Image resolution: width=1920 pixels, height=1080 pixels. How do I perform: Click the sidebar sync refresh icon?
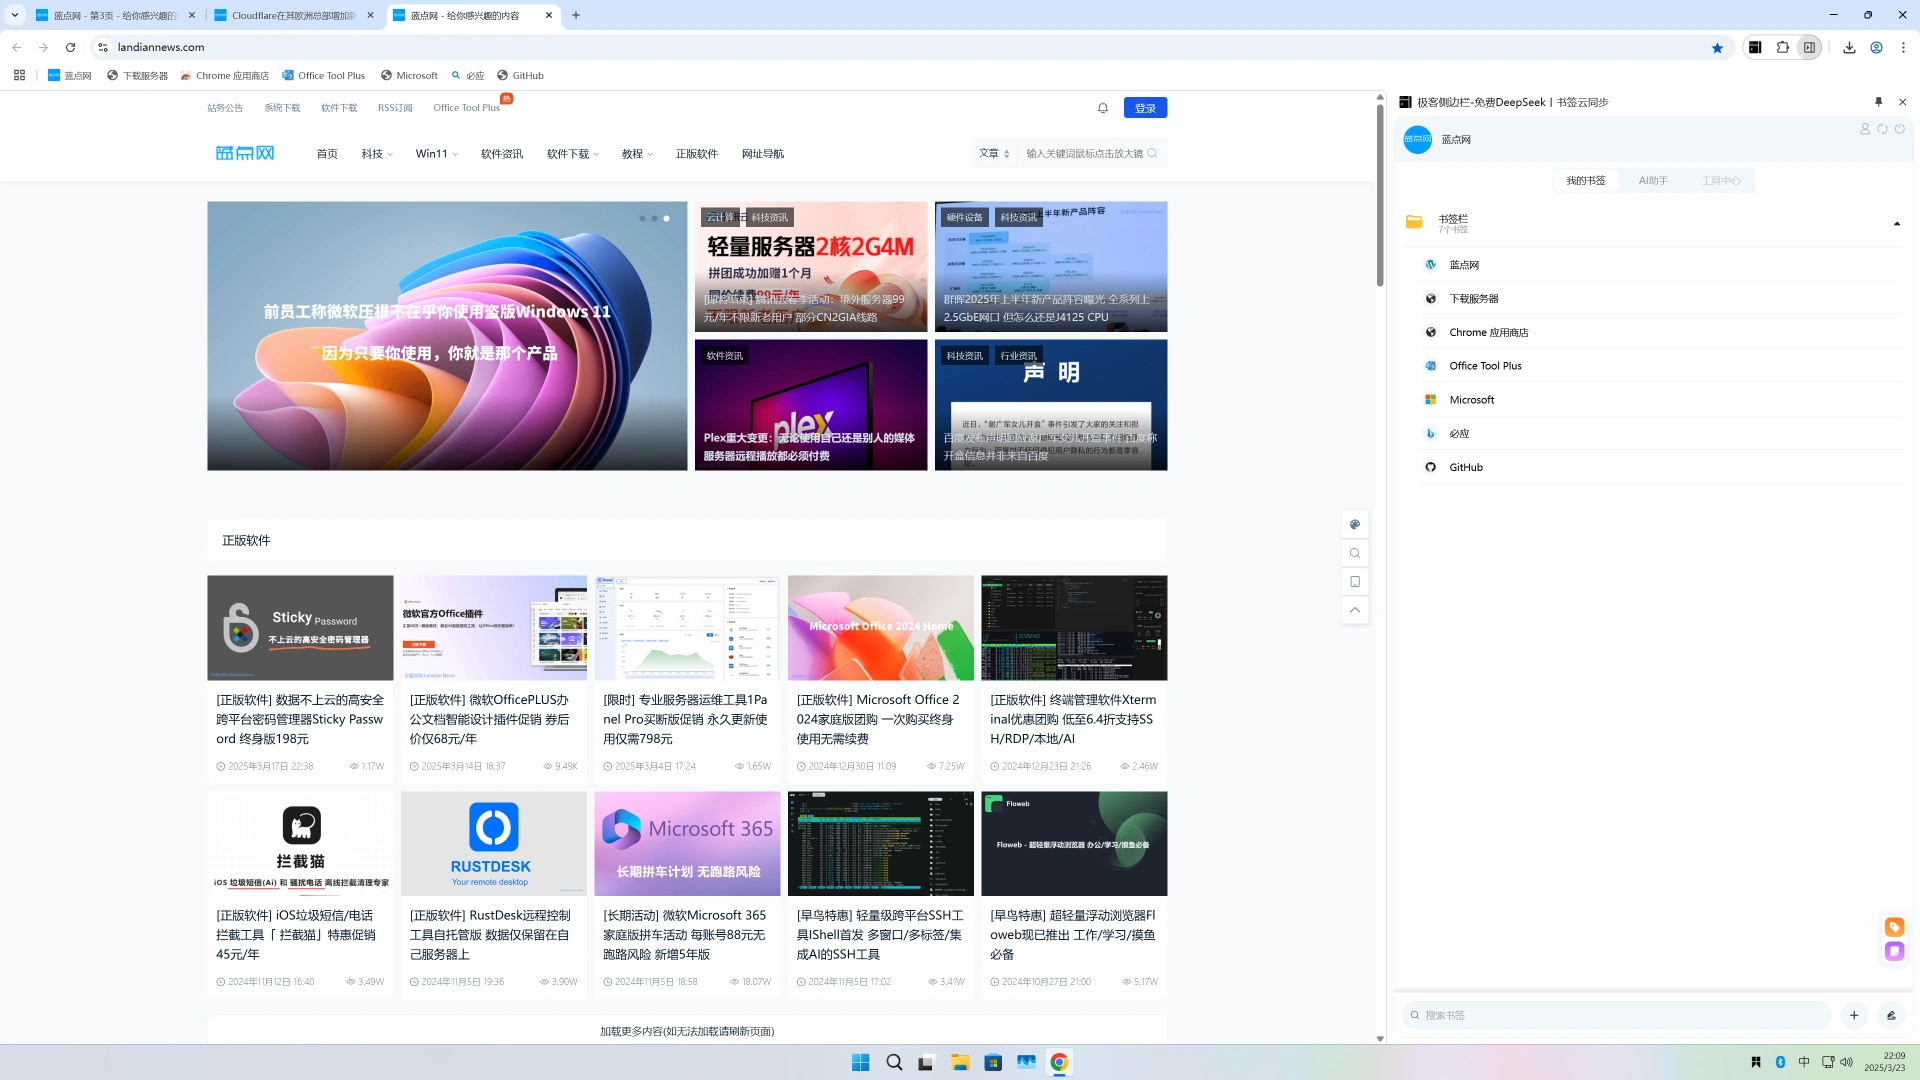pyautogui.click(x=1882, y=129)
